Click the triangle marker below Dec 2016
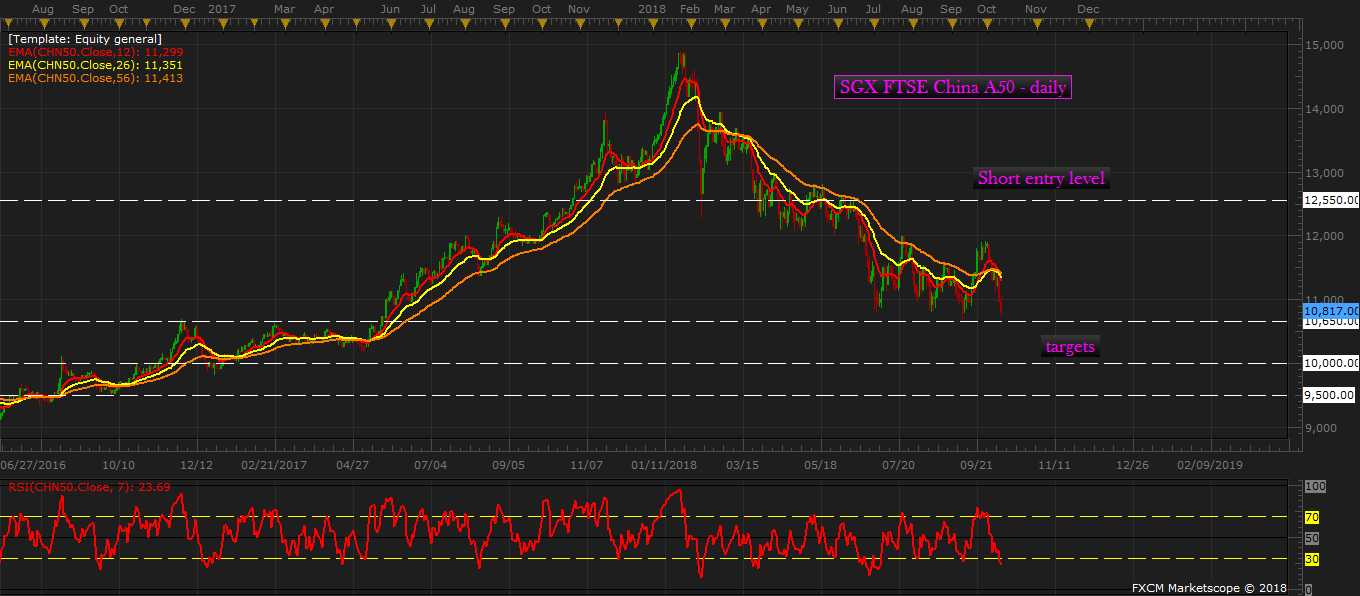Image resolution: width=1360 pixels, height=596 pixels. pos(184,24)
